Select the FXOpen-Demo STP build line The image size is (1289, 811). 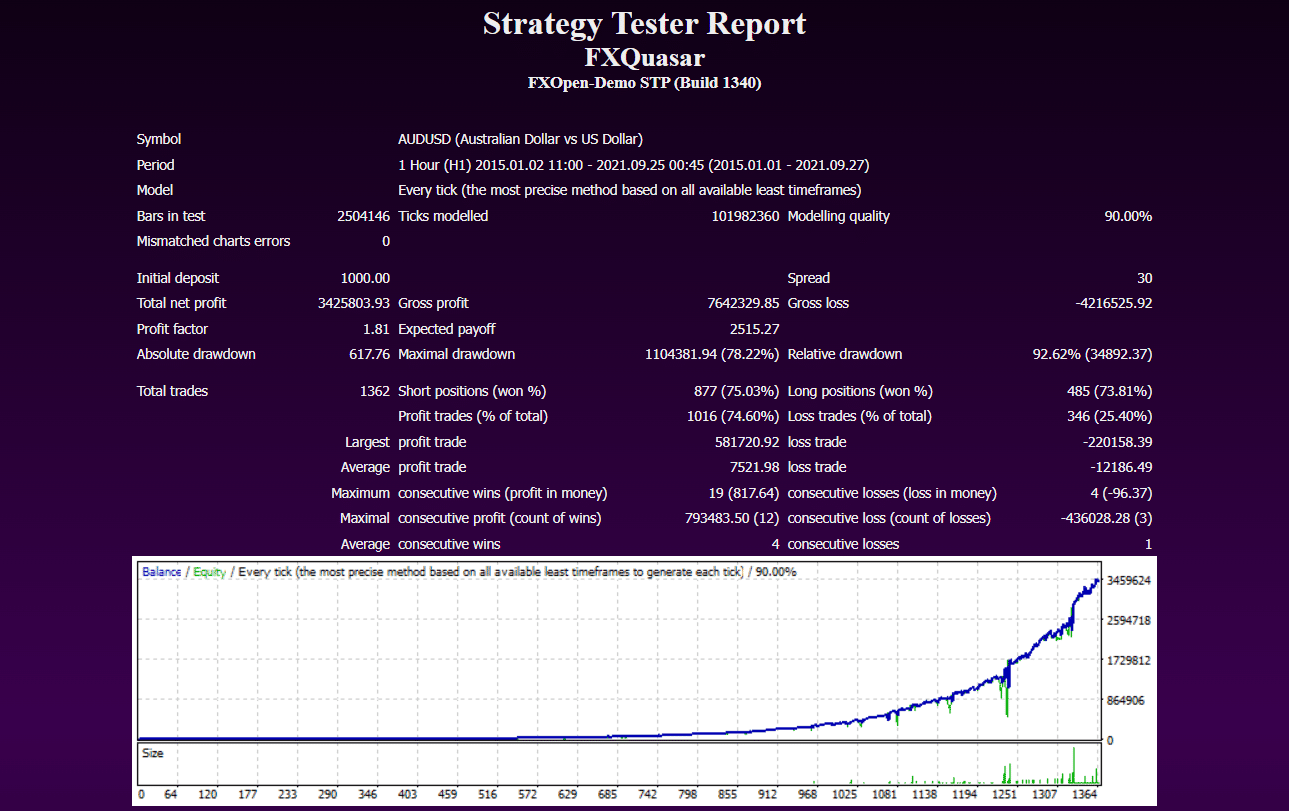tap(644, 83)
